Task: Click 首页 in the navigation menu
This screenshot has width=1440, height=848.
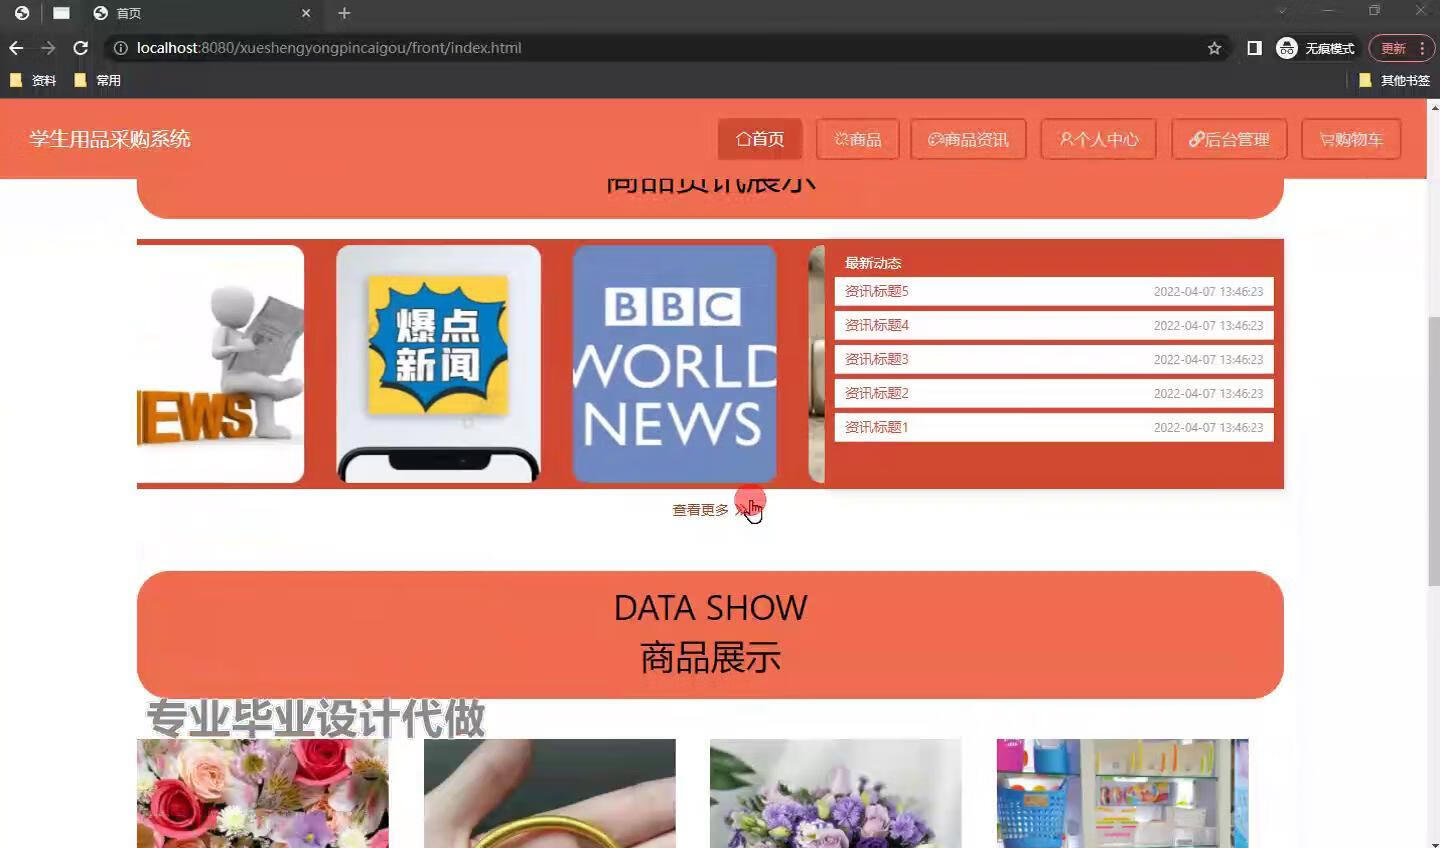Action: 760,139
